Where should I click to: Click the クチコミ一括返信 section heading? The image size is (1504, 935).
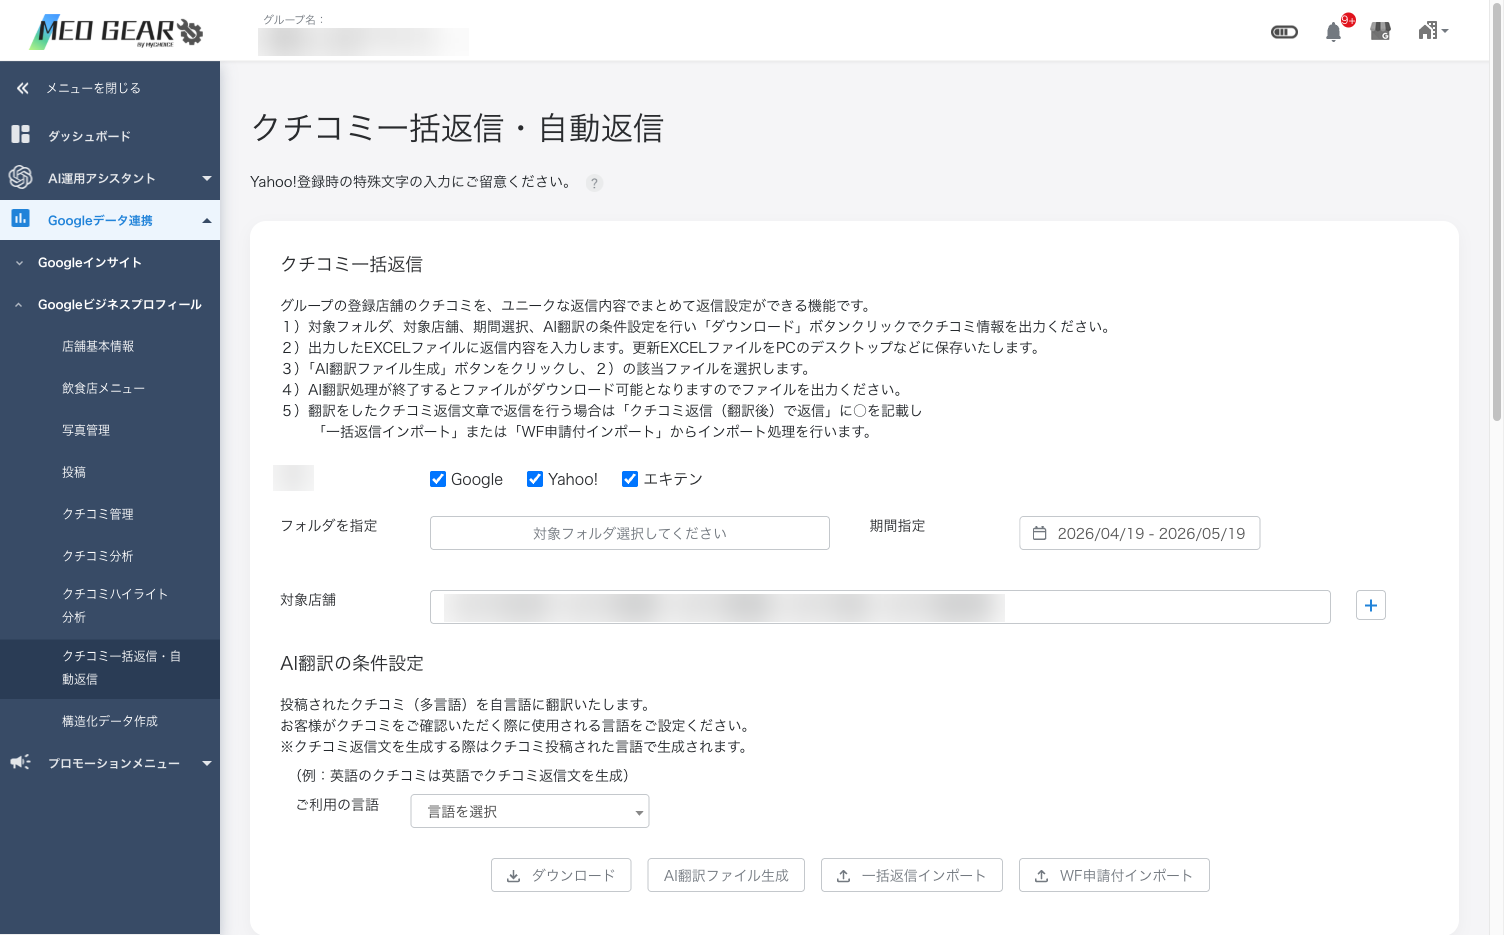pyautogui.click(x=351, y=264)
